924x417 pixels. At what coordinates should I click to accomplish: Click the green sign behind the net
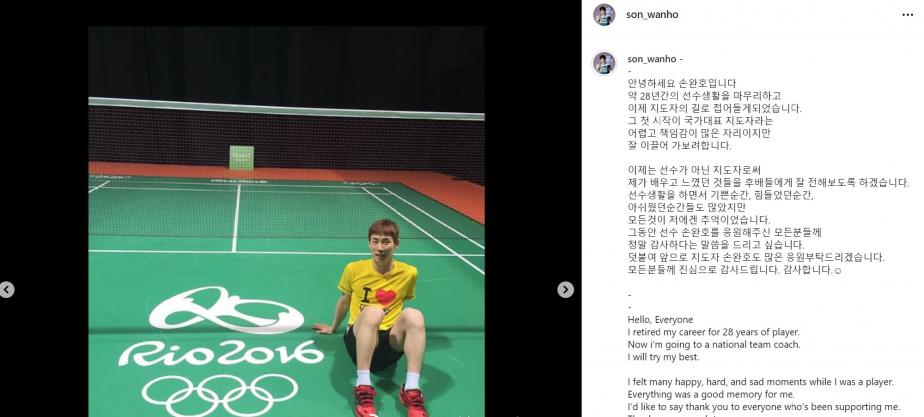[242, 158]
